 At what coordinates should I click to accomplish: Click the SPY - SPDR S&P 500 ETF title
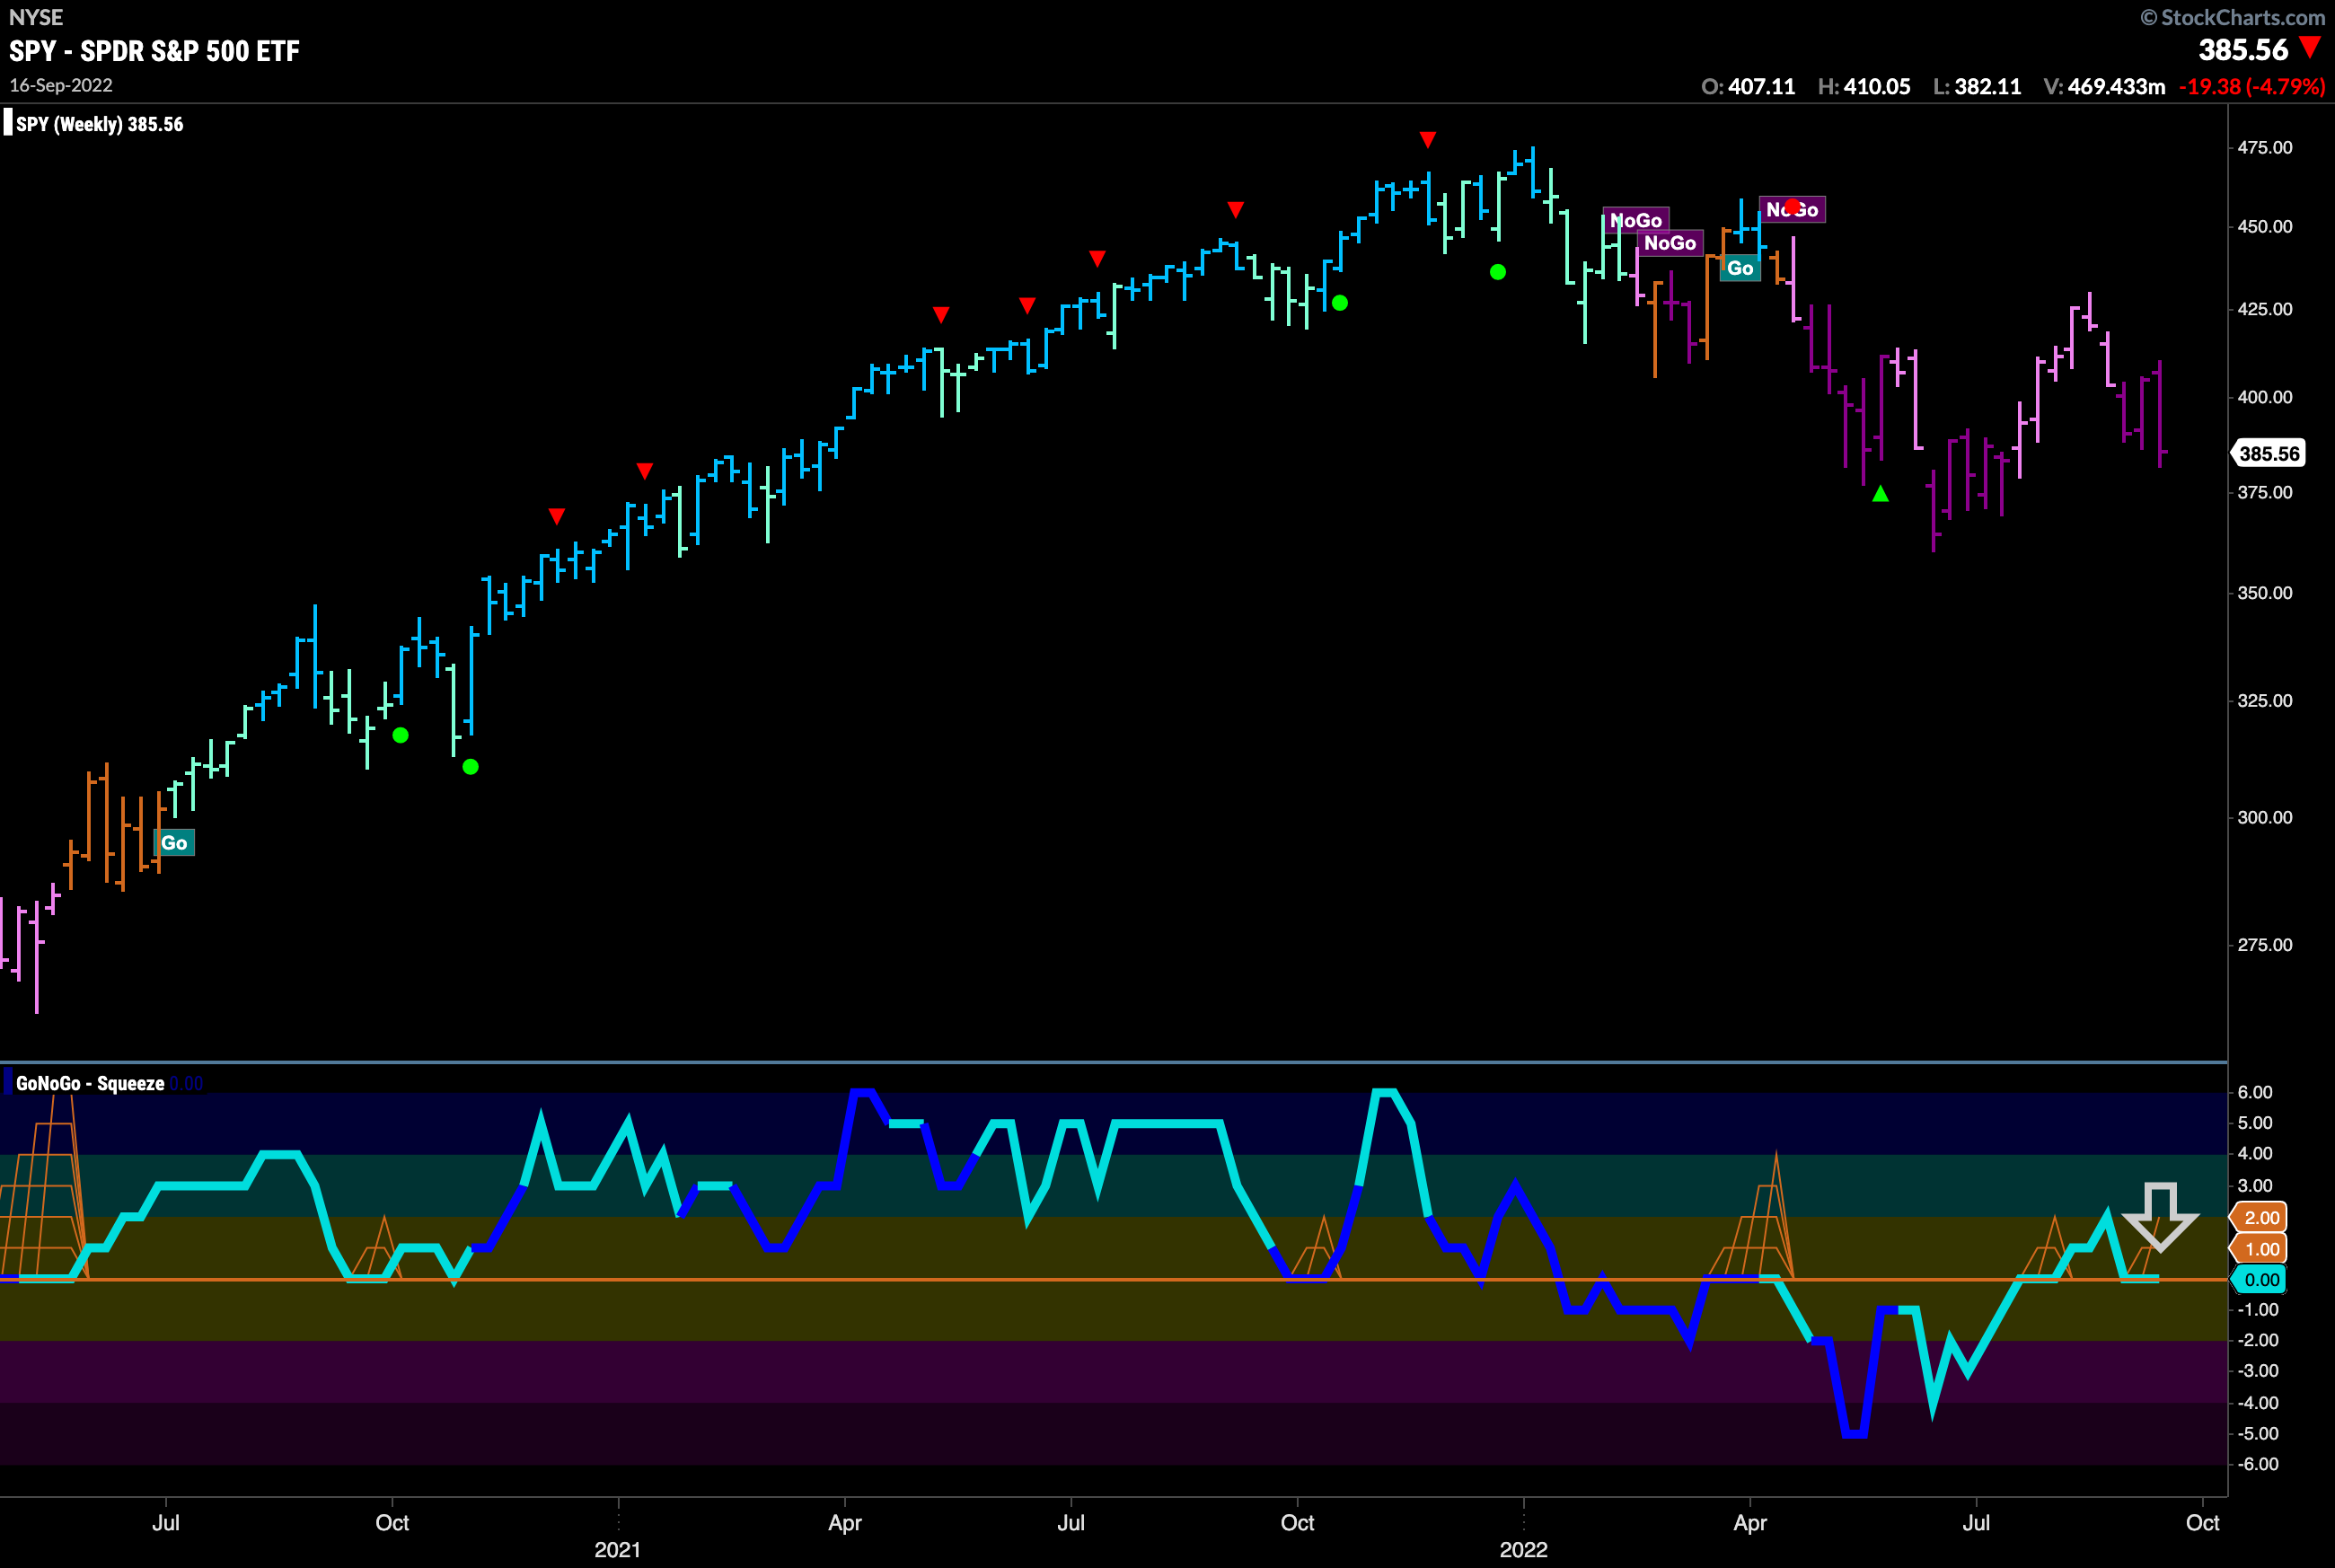coord(154,51)
